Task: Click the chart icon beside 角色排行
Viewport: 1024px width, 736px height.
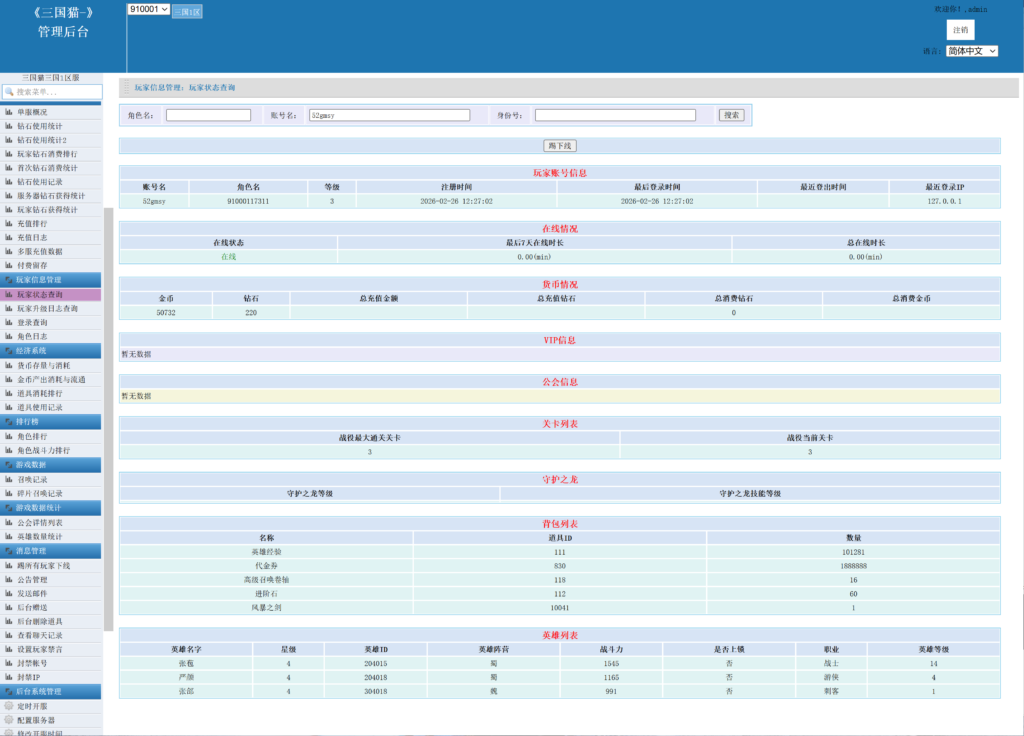Action: (x=9, y=437)
